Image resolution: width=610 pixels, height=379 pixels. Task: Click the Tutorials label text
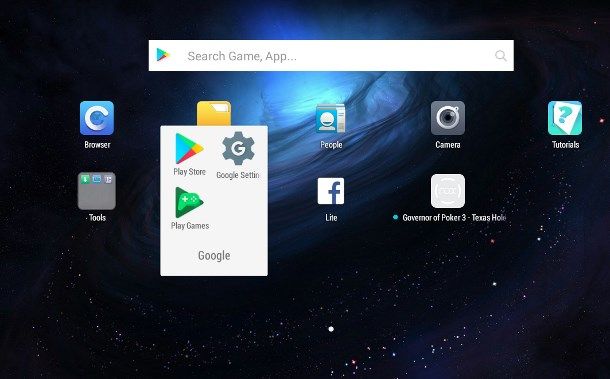(565, 145)
